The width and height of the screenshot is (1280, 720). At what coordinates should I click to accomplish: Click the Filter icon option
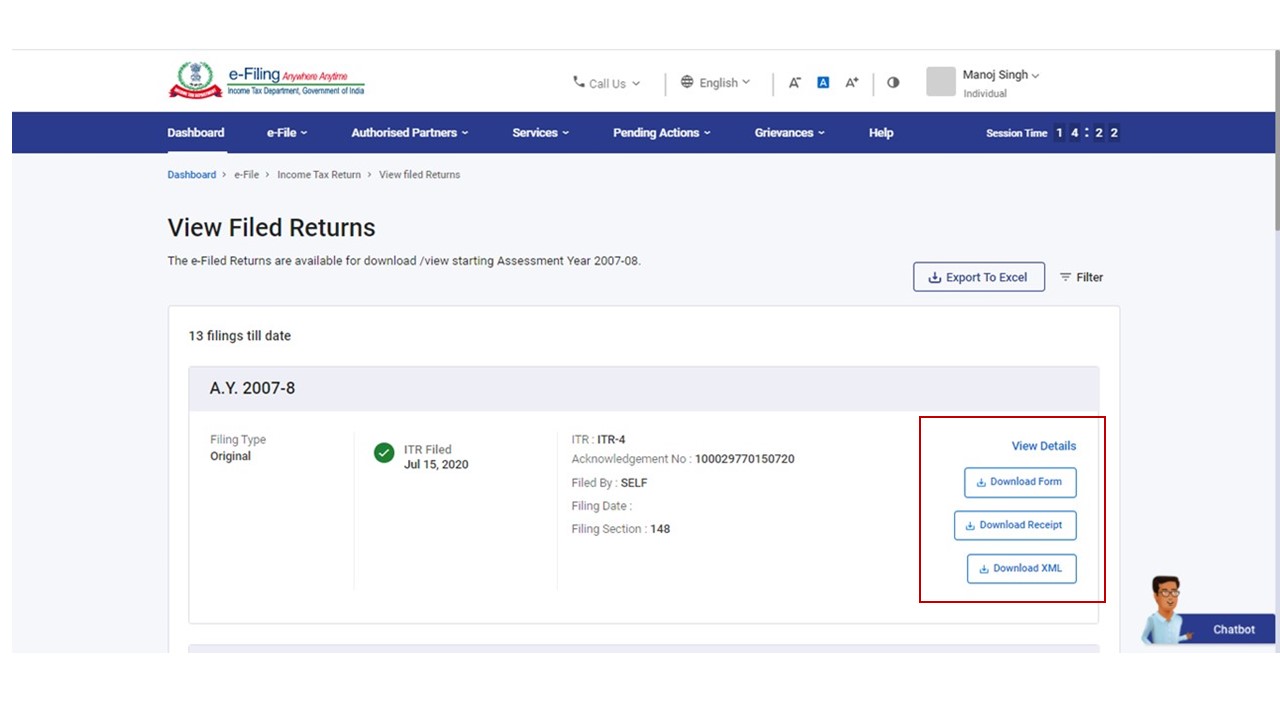[x=1081, y=277]
